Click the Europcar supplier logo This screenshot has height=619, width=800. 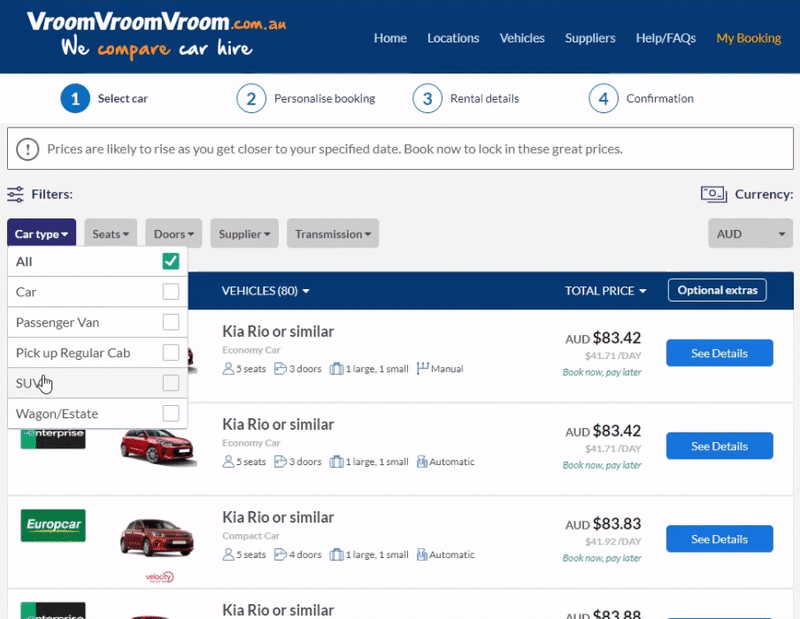point(53,525)
